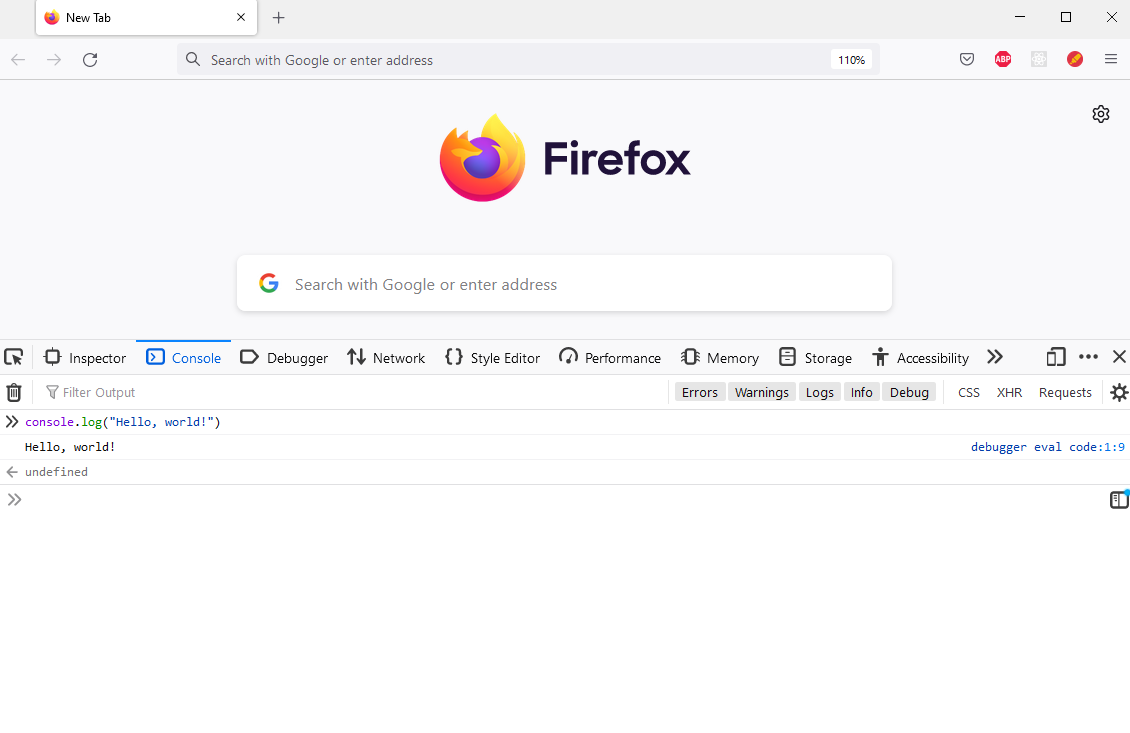Click the back navigation arrow

tap(18, 60)
